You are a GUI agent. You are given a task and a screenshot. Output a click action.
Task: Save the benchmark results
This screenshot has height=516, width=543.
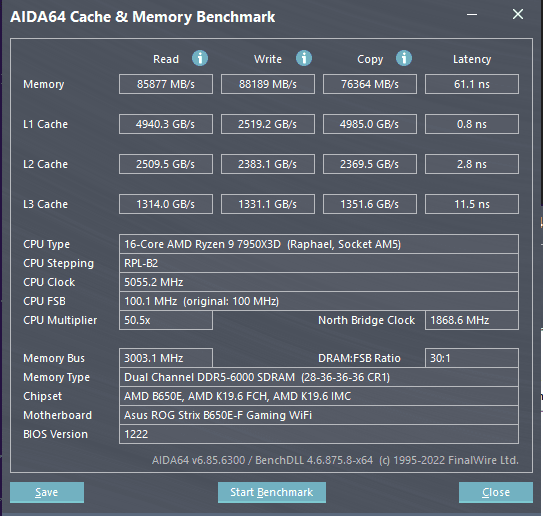coord(47,492)
